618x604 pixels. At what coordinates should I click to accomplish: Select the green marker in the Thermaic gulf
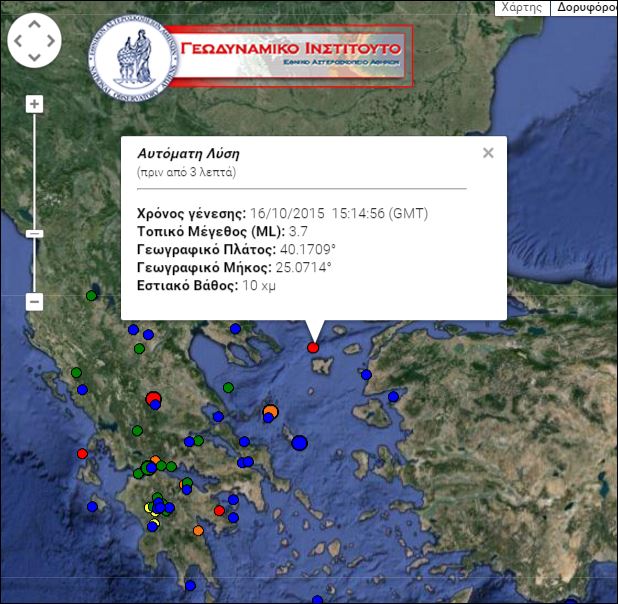tap(228, 388)
